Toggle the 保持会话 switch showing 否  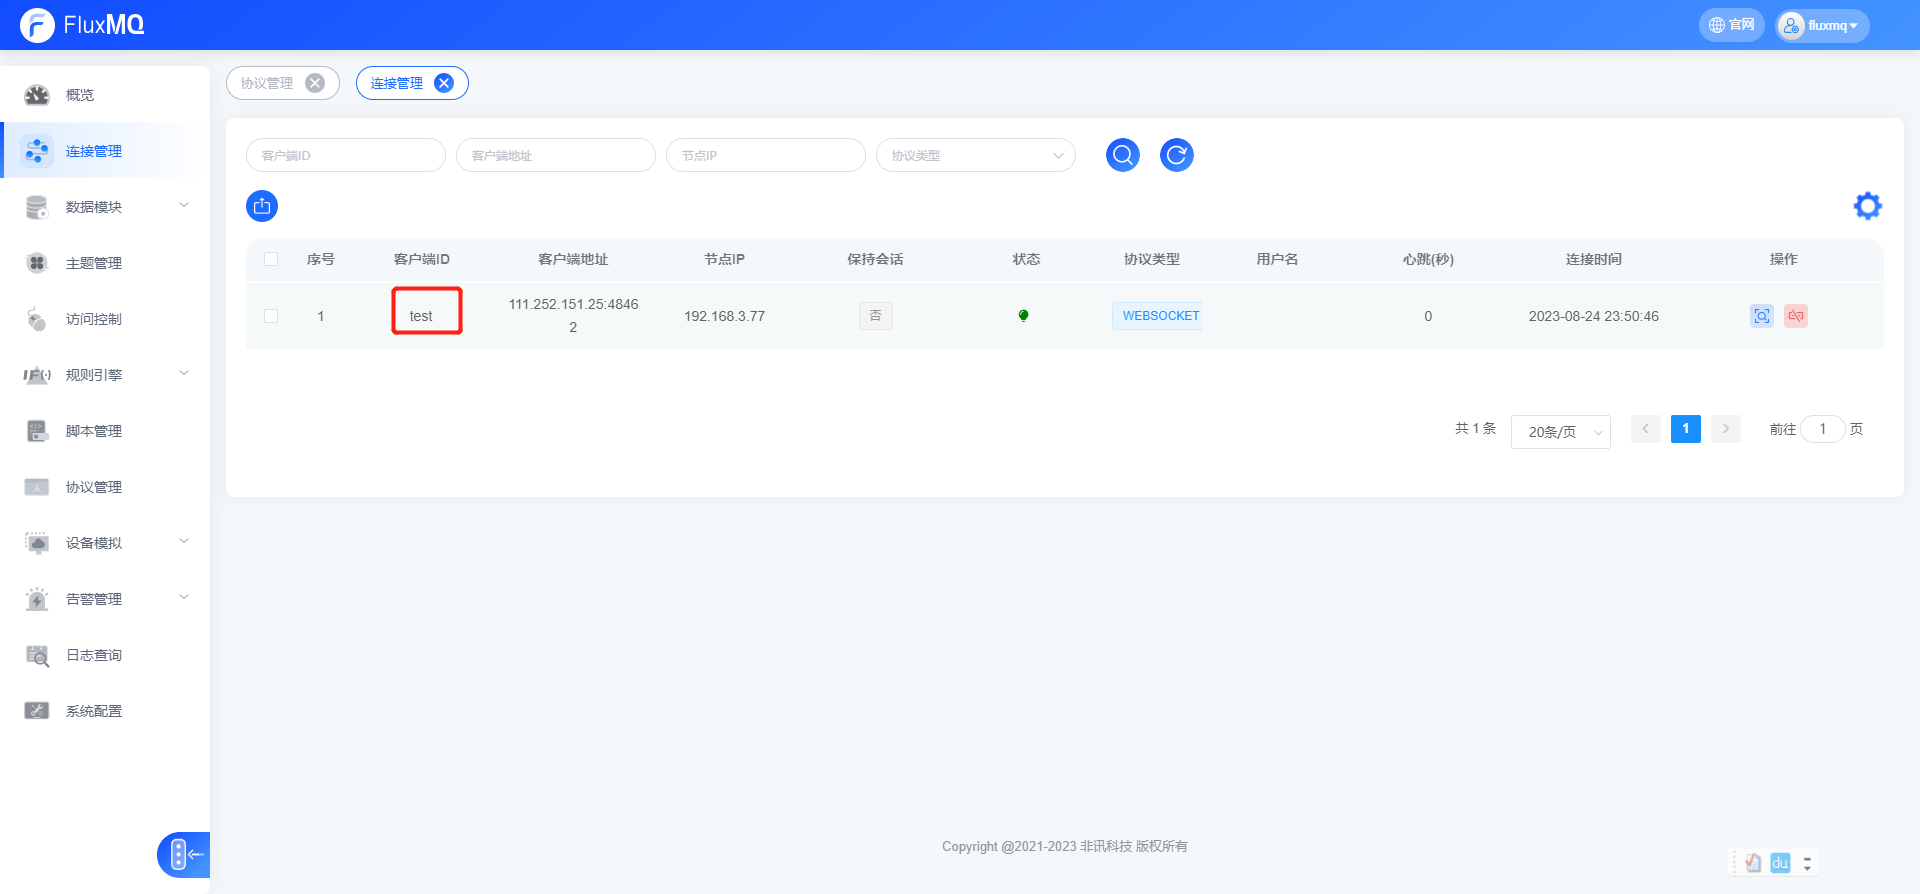tap(875, 316)
